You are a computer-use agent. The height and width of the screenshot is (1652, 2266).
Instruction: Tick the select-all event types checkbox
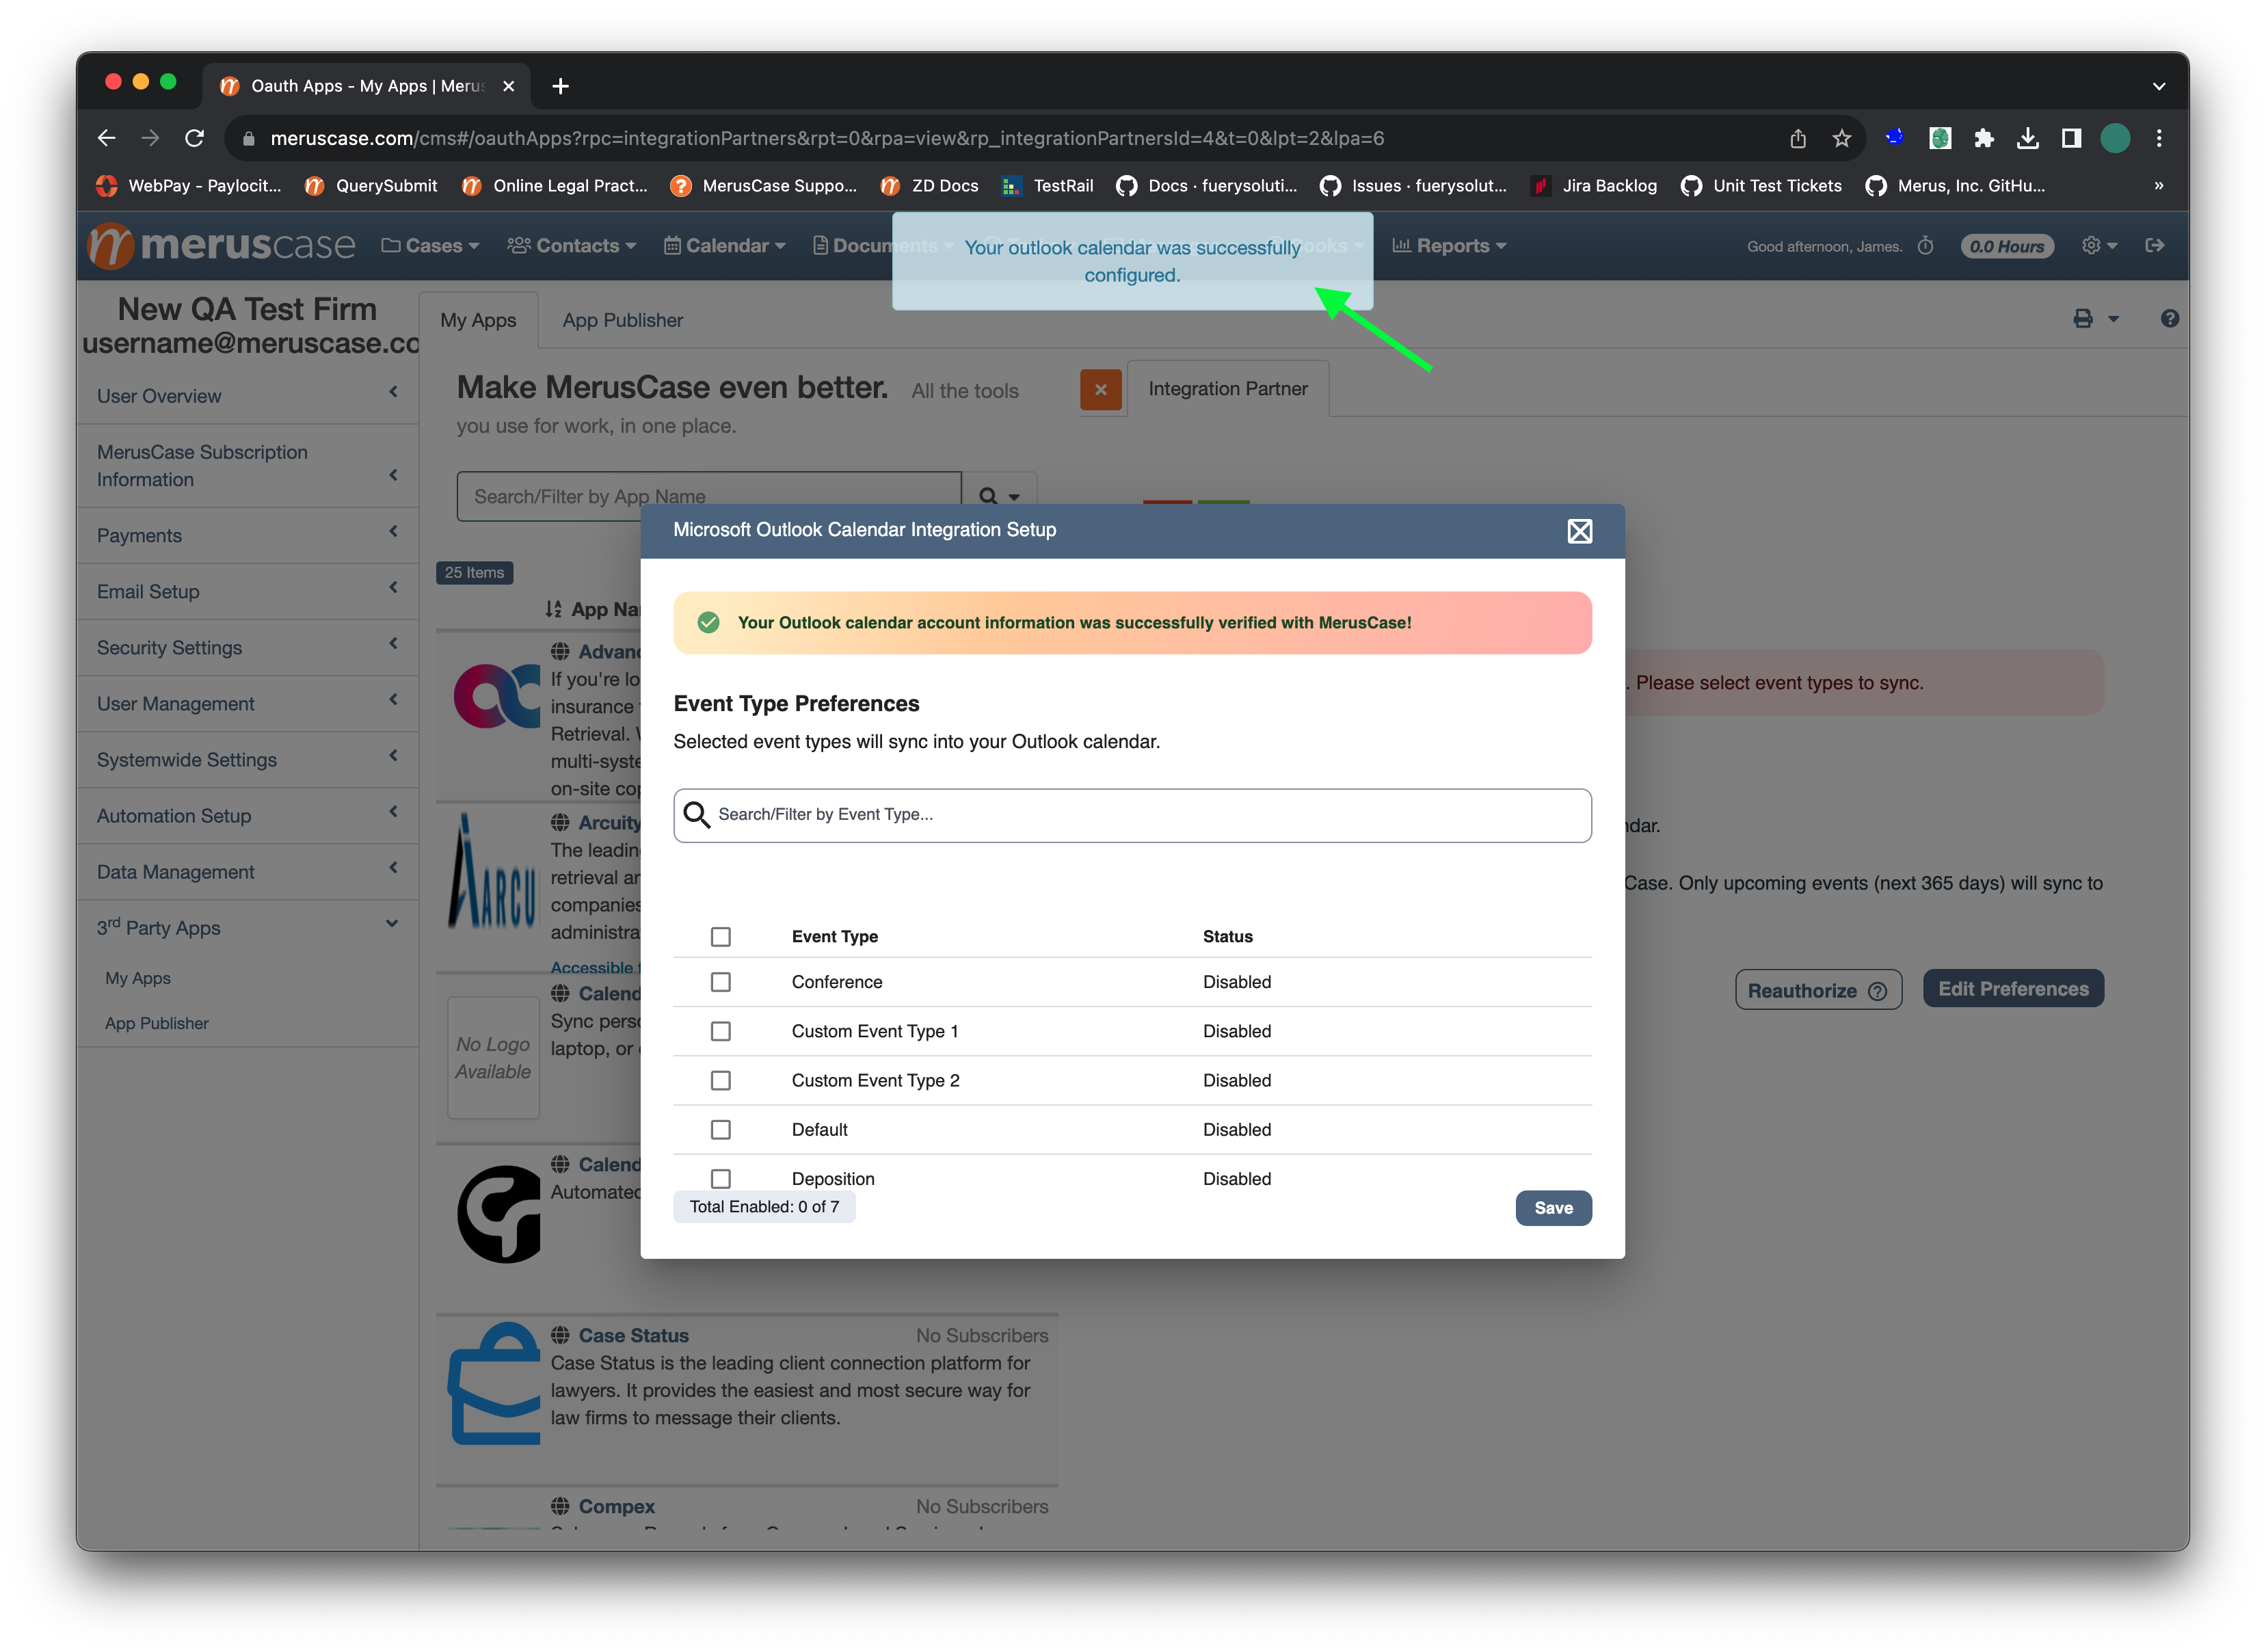720,936
